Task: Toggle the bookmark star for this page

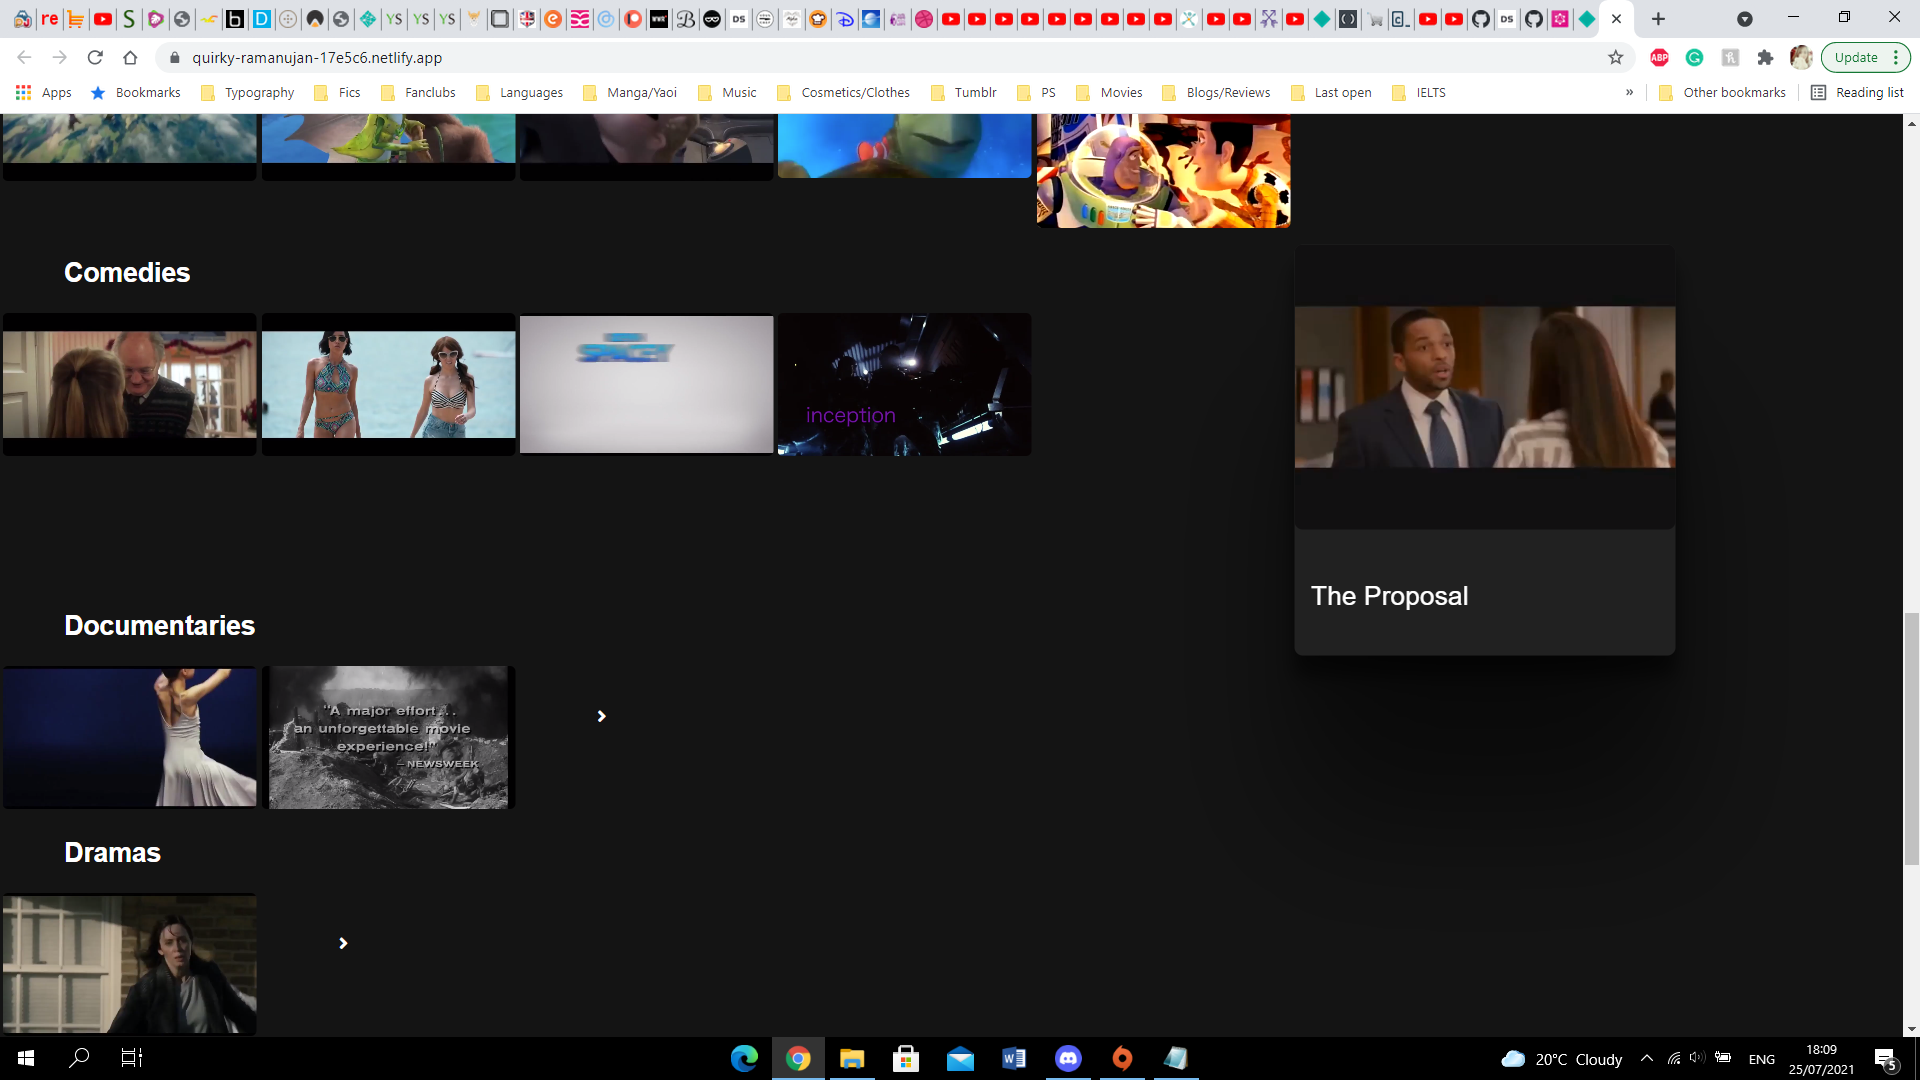Action: coord(1616,57)
